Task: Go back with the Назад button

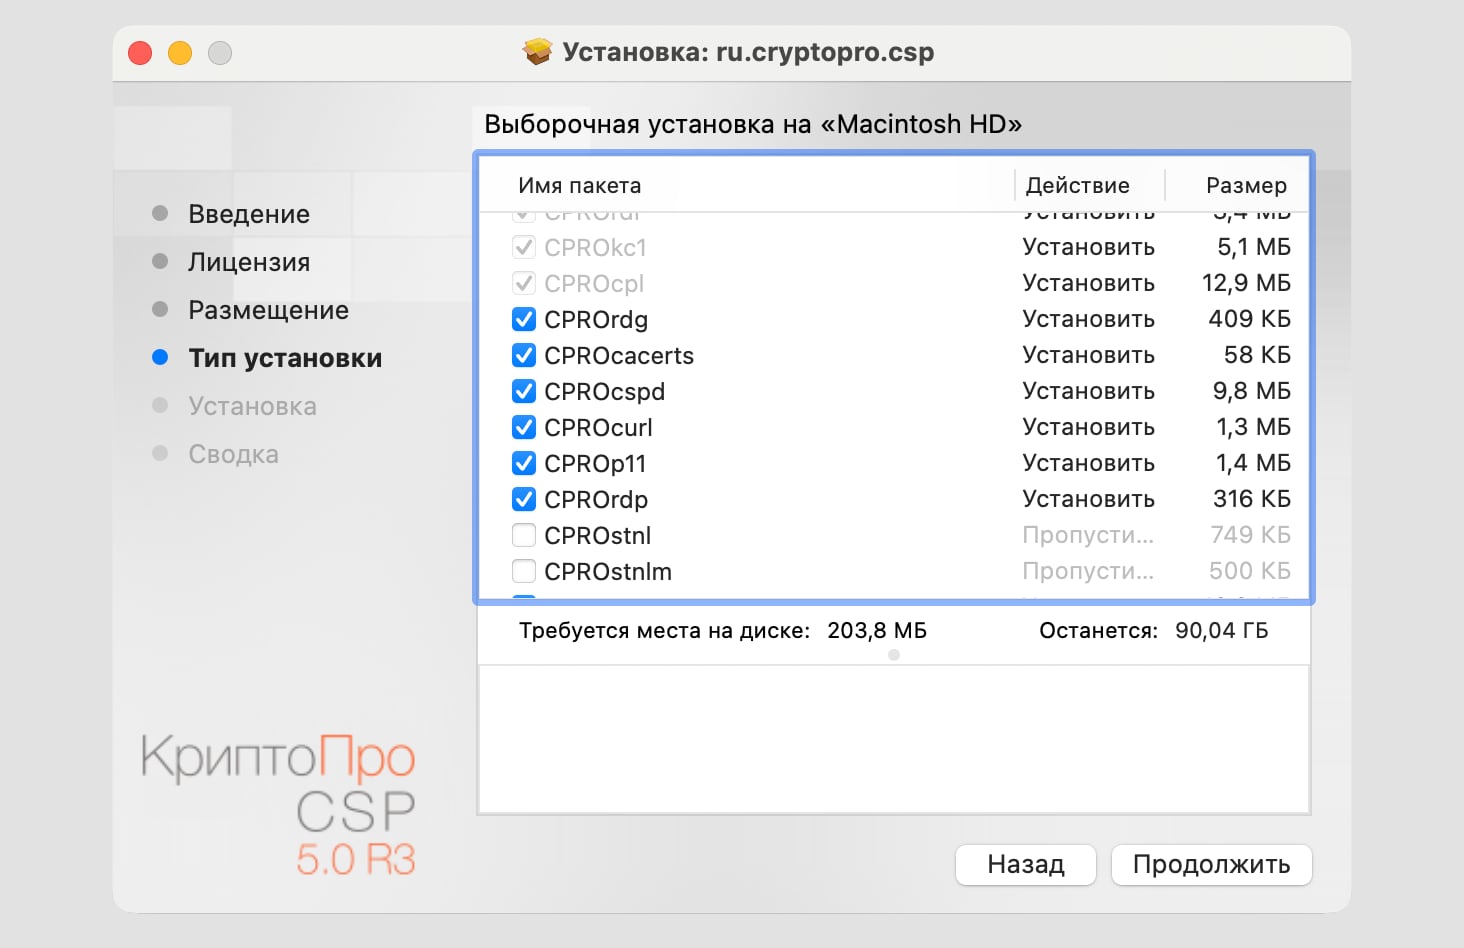Action: click(x=1025, y=865)
